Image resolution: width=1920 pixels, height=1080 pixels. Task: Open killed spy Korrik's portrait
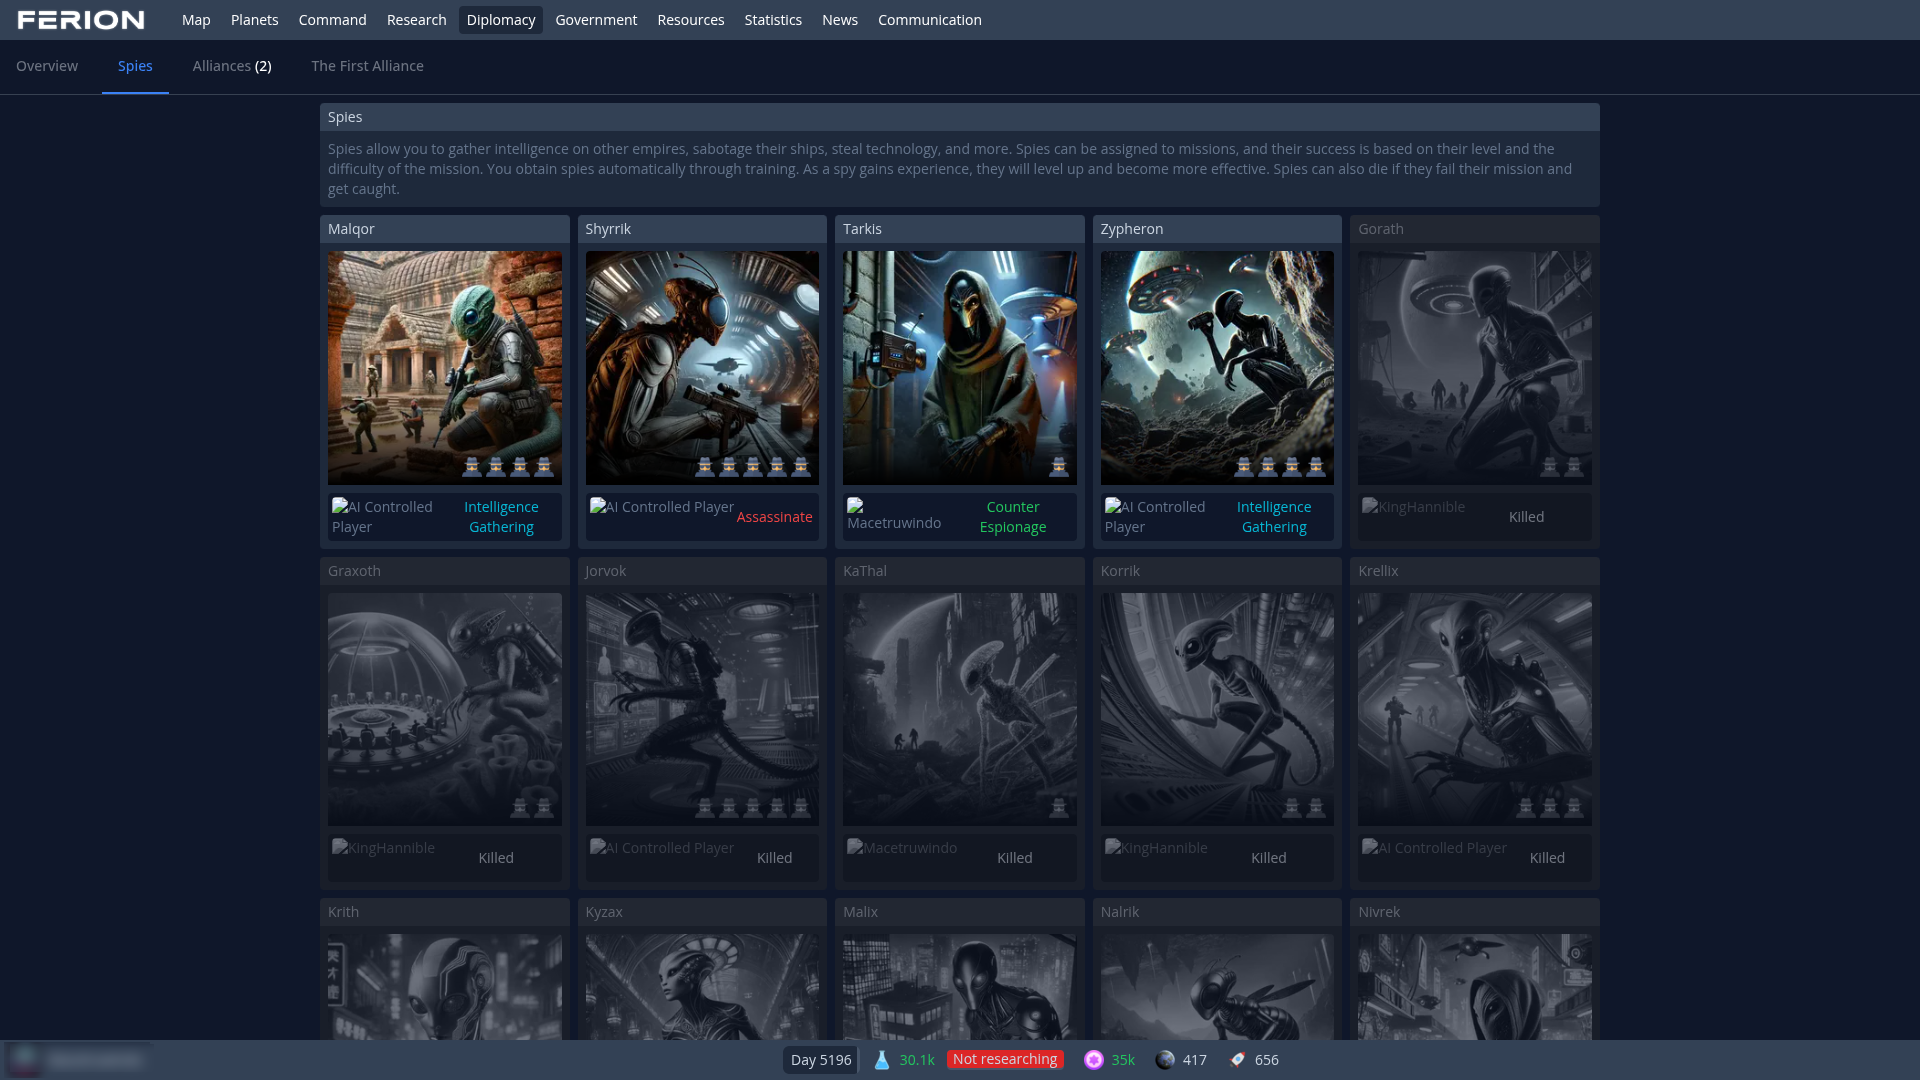pos(1217,709)
